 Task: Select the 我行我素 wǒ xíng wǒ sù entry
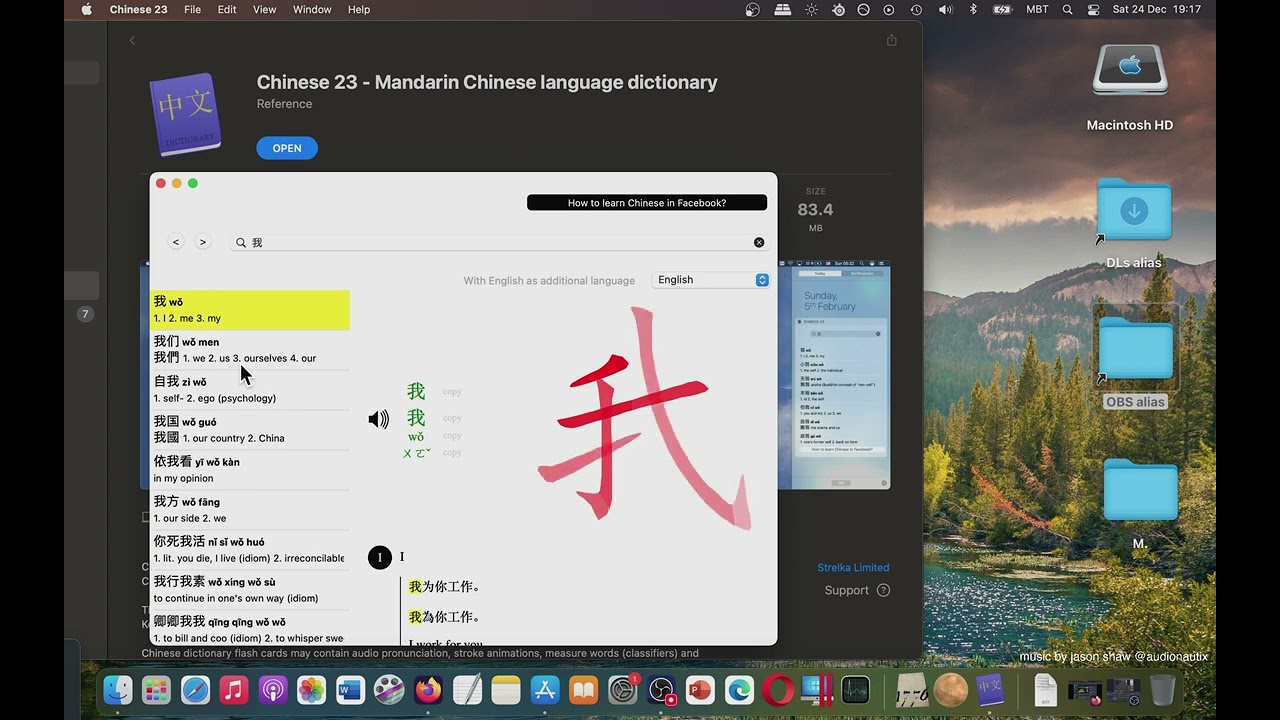click(250, 590)
